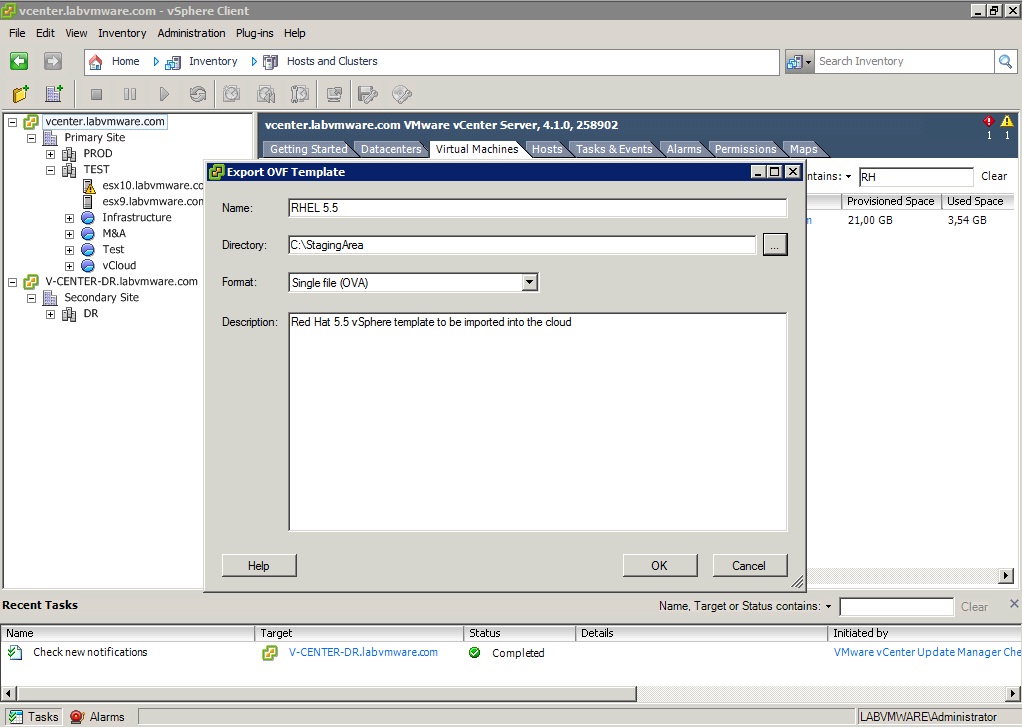Expand the DR cluster node

(50, 314)
